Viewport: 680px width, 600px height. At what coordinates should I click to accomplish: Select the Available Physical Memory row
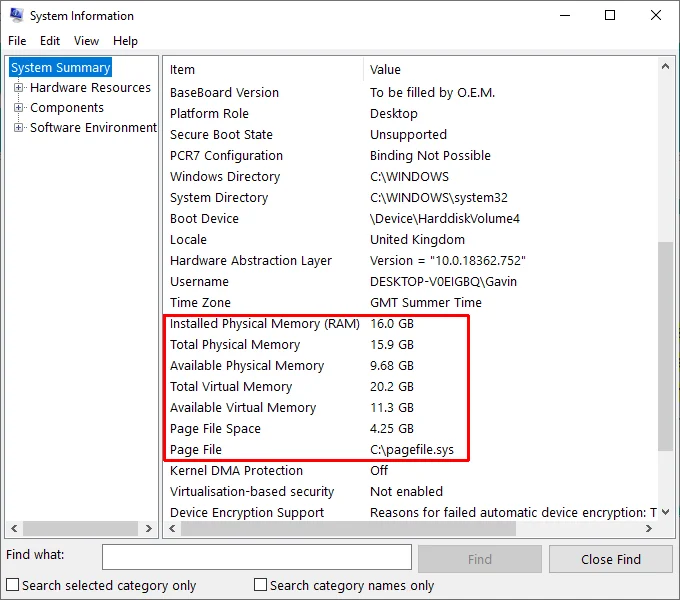tap(410, 366)
